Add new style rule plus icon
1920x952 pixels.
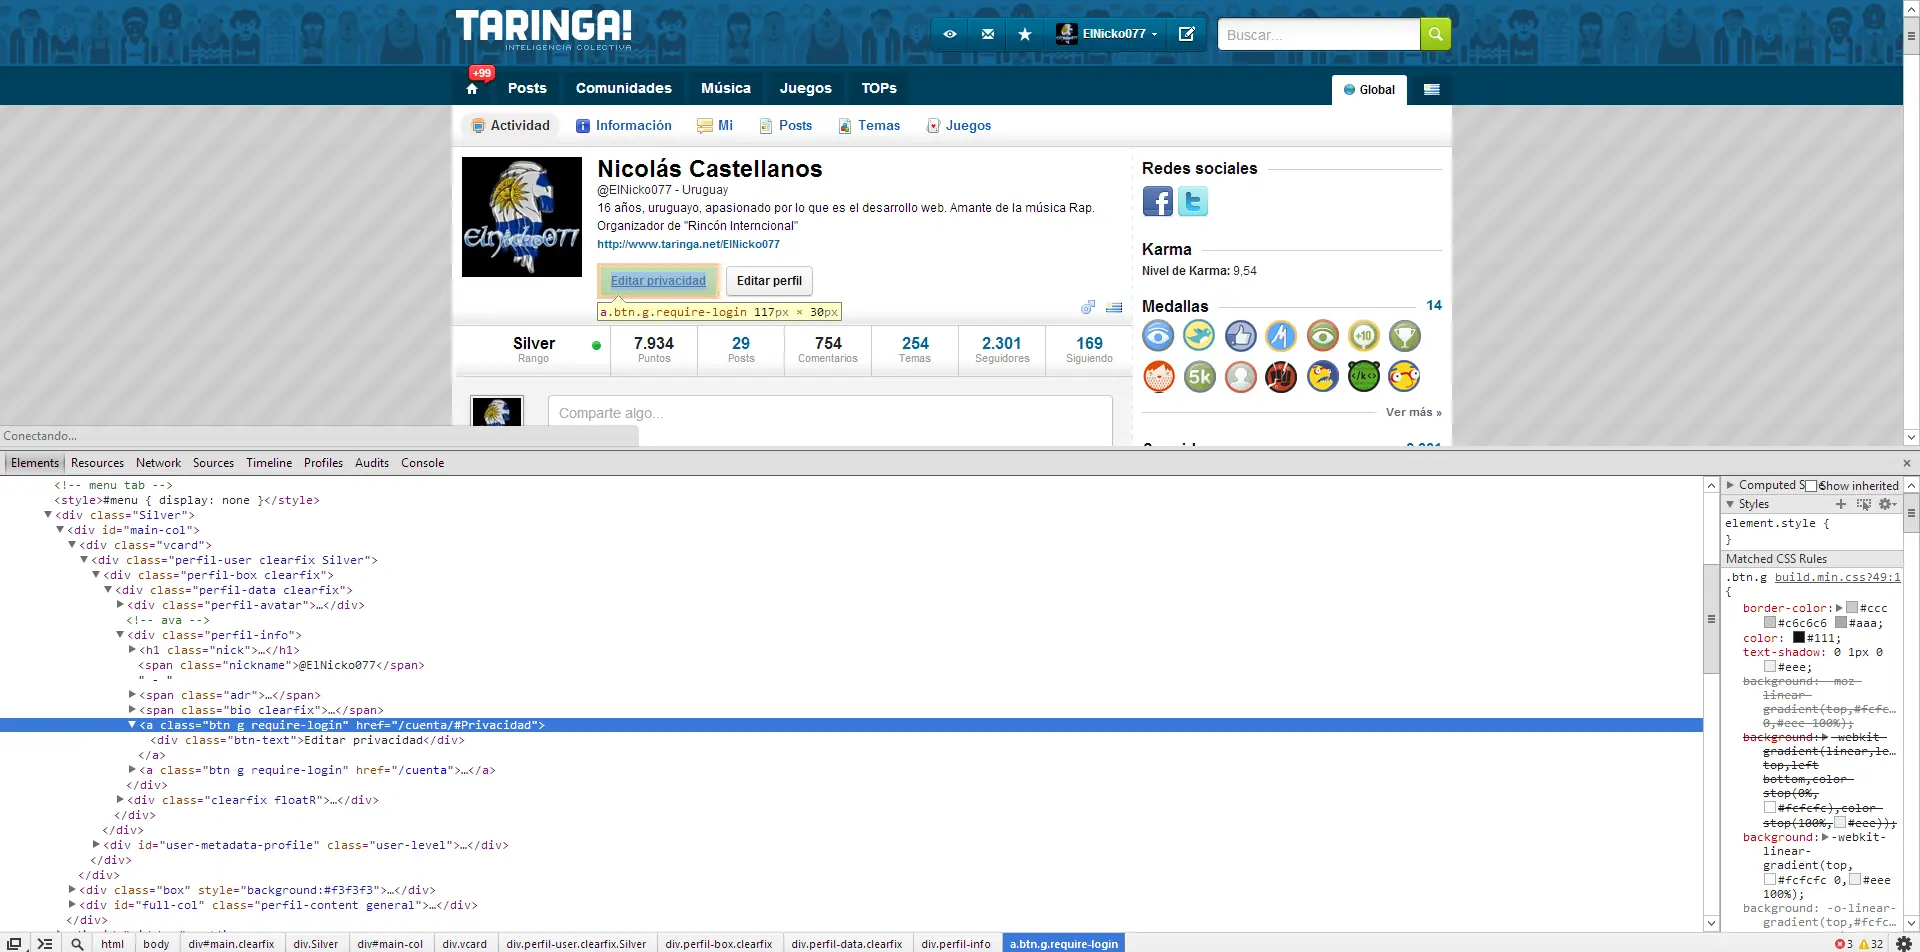tap(1841, 504)
